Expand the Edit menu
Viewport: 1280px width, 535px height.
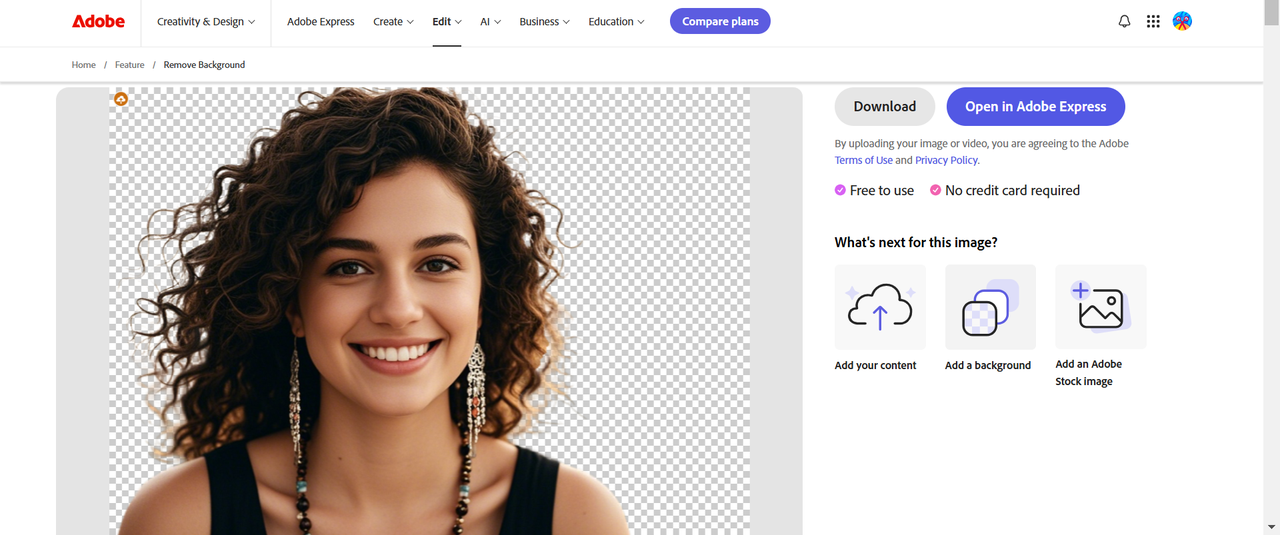click(x=447, y=22)
